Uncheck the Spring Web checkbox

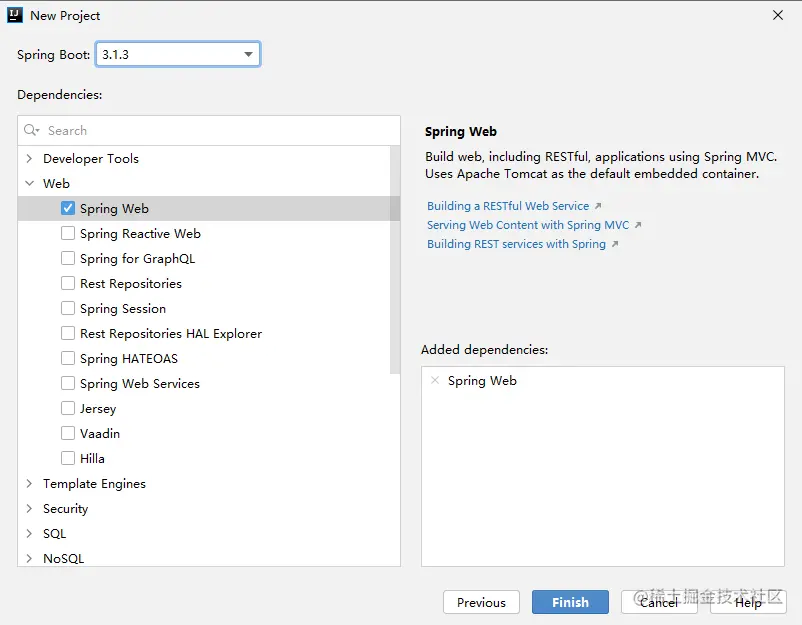pos(68,209)
